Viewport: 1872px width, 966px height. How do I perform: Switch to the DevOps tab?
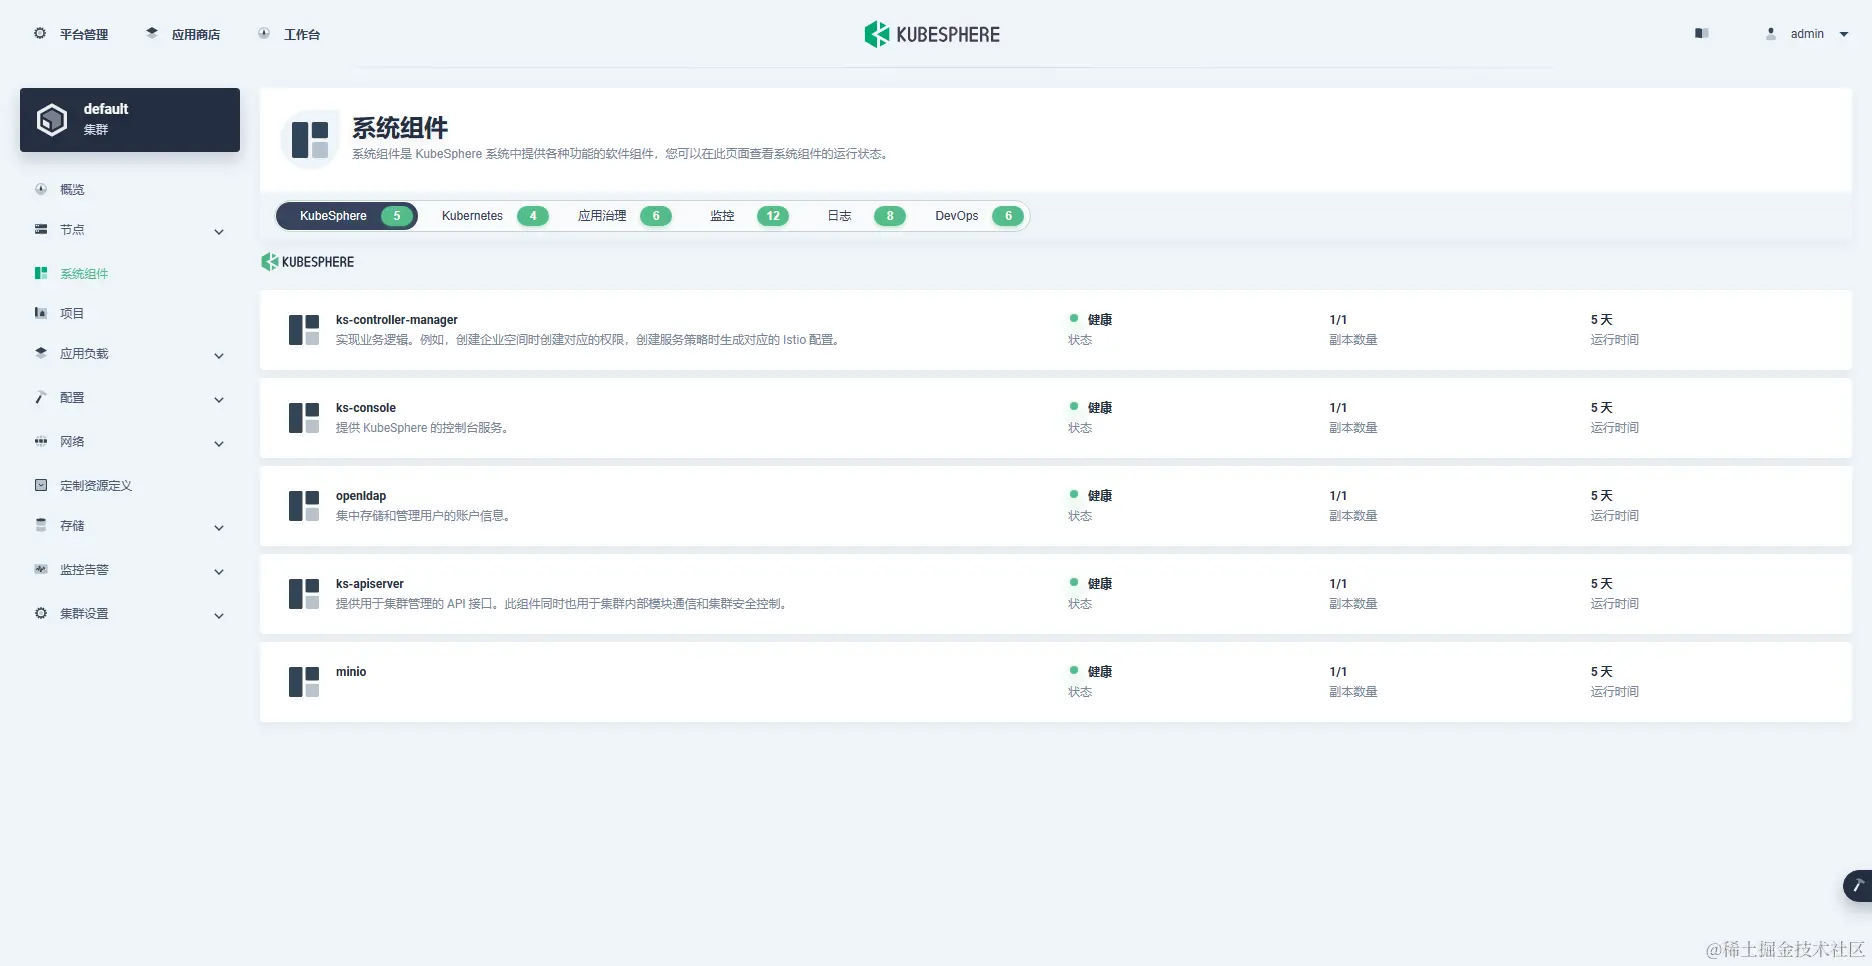click(x=979, y=216)
